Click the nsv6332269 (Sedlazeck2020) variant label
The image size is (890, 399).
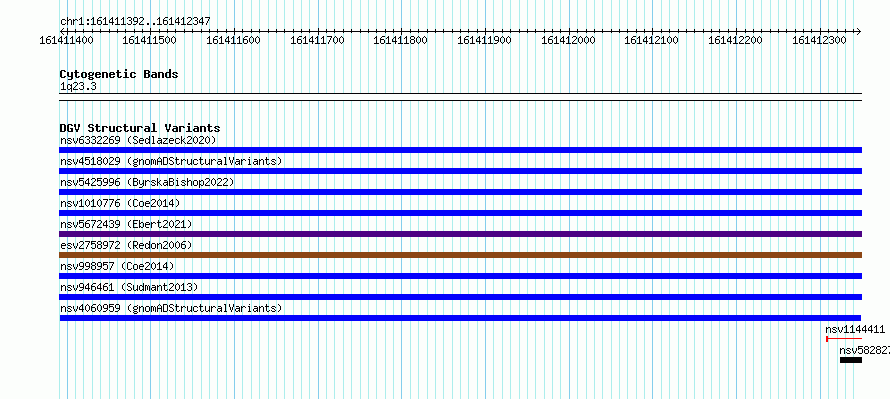[x=138, y=140]
